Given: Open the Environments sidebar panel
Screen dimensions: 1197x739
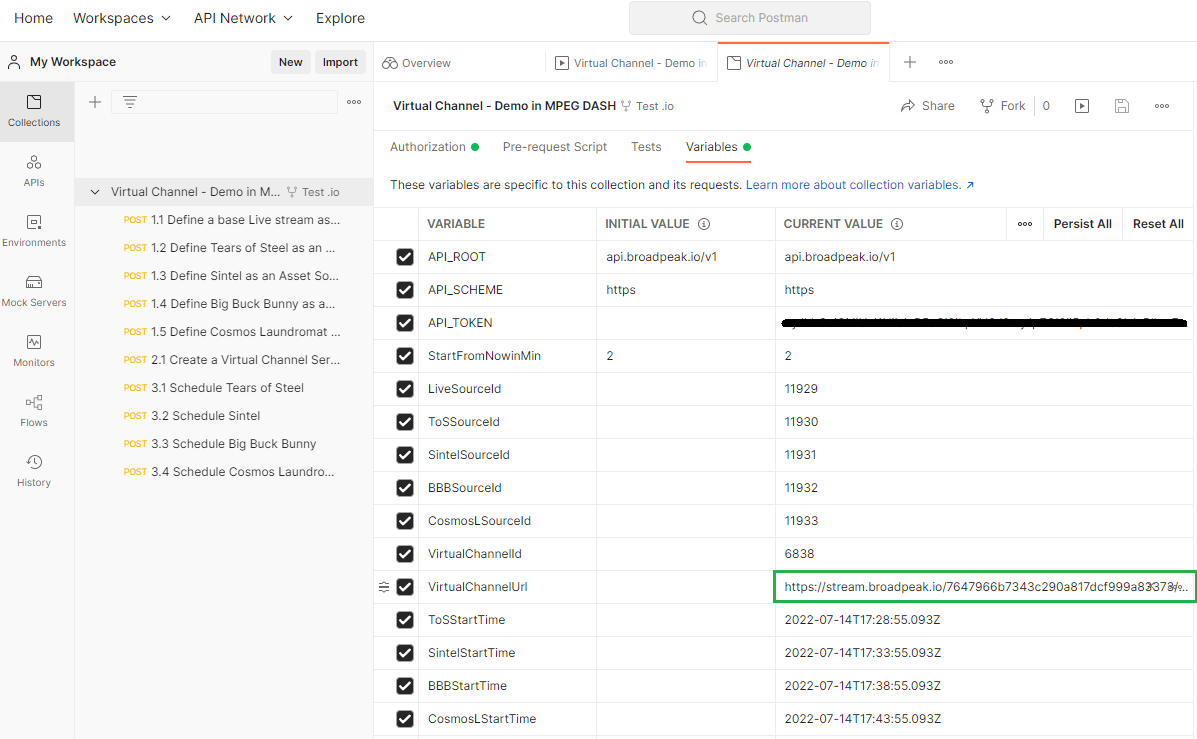Looking at the screenshot, I should [x=34, y=231].
